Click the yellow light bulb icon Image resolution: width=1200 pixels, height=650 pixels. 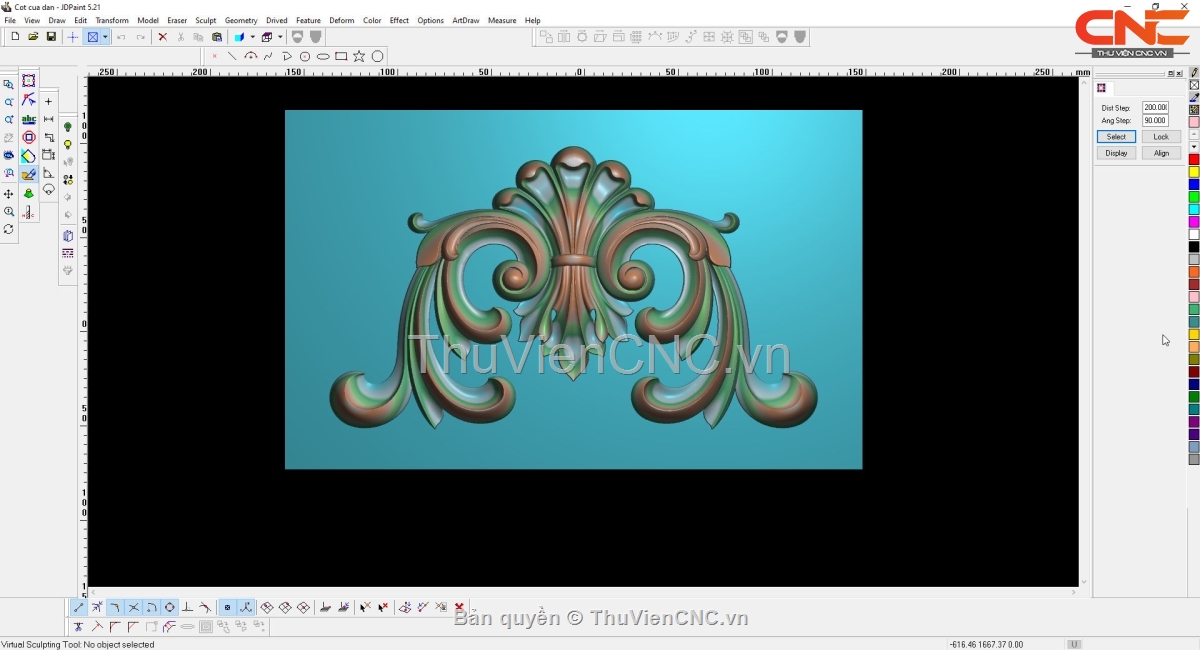pyautogui.click(x=68, y=144)
